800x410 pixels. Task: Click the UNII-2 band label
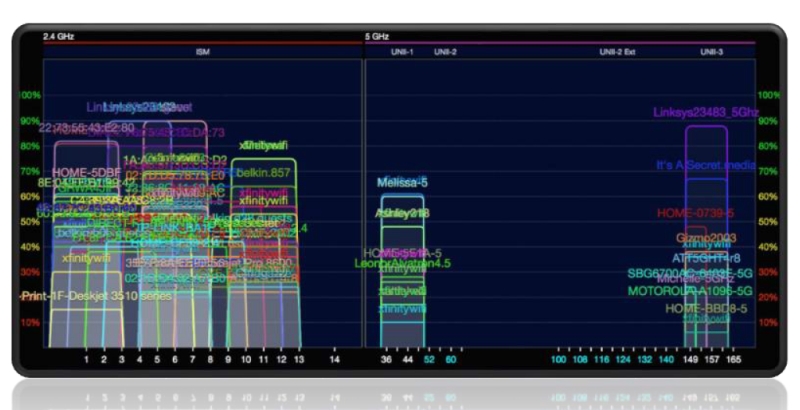[x=445, y=52]
